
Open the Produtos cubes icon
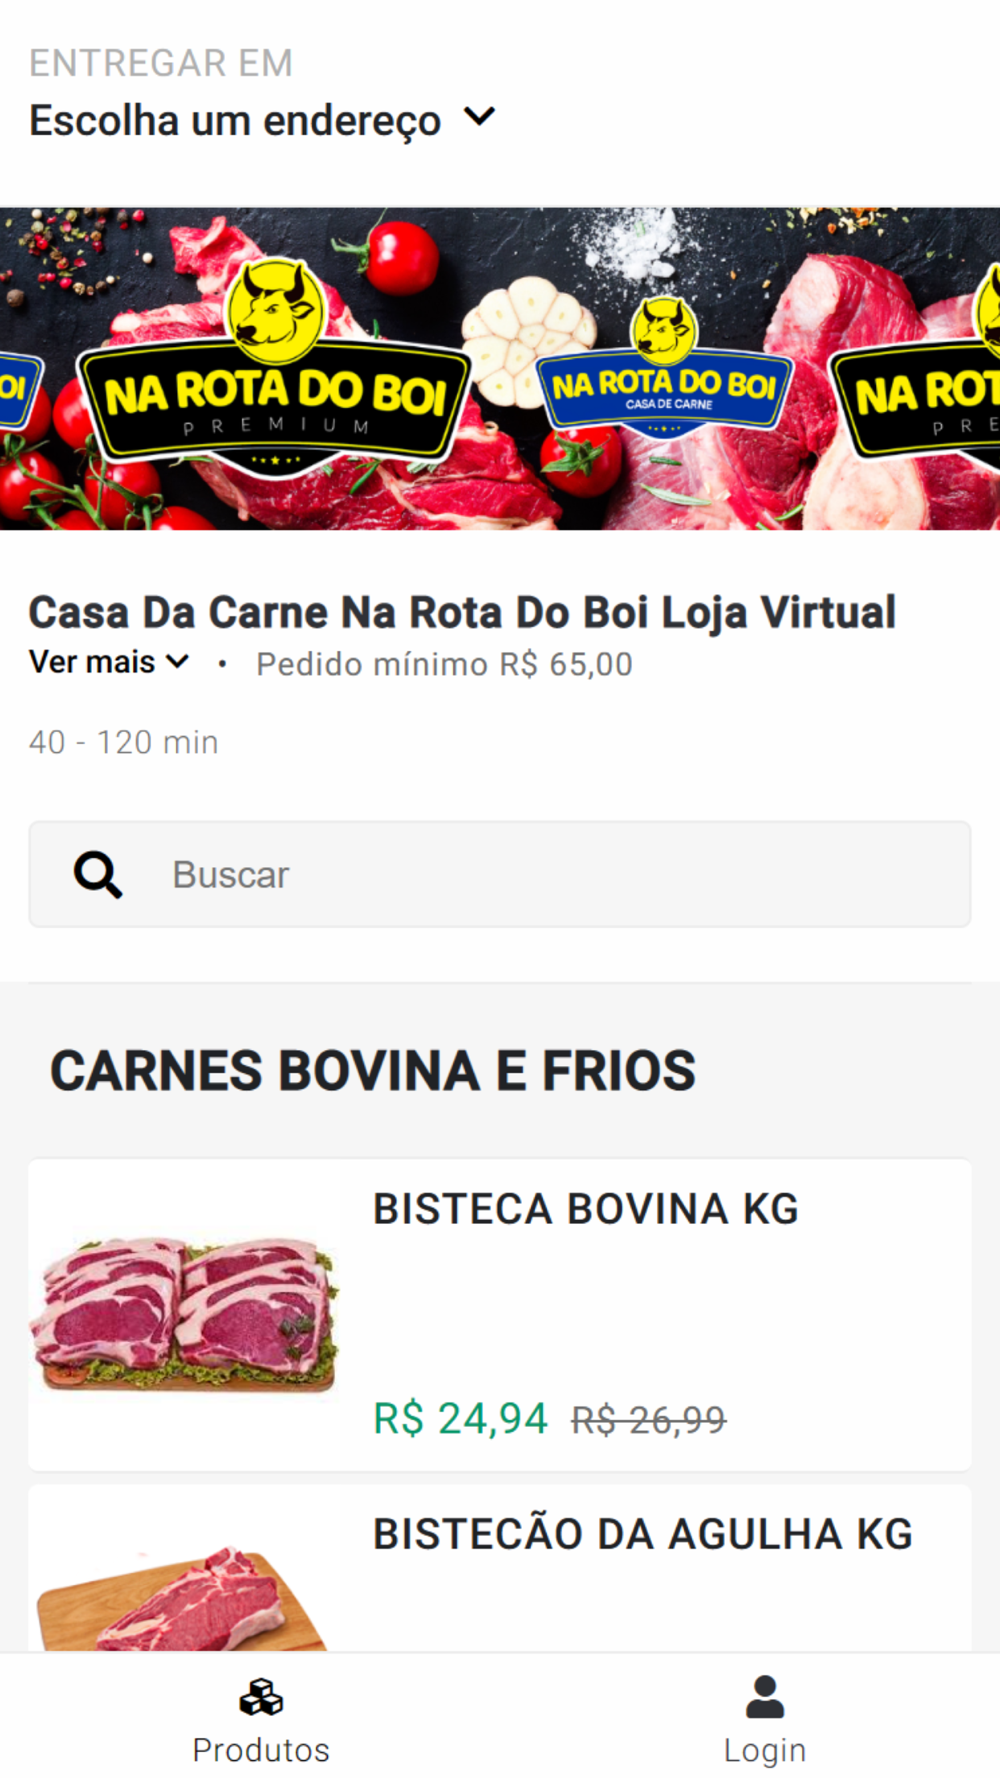click(261, 1697)
